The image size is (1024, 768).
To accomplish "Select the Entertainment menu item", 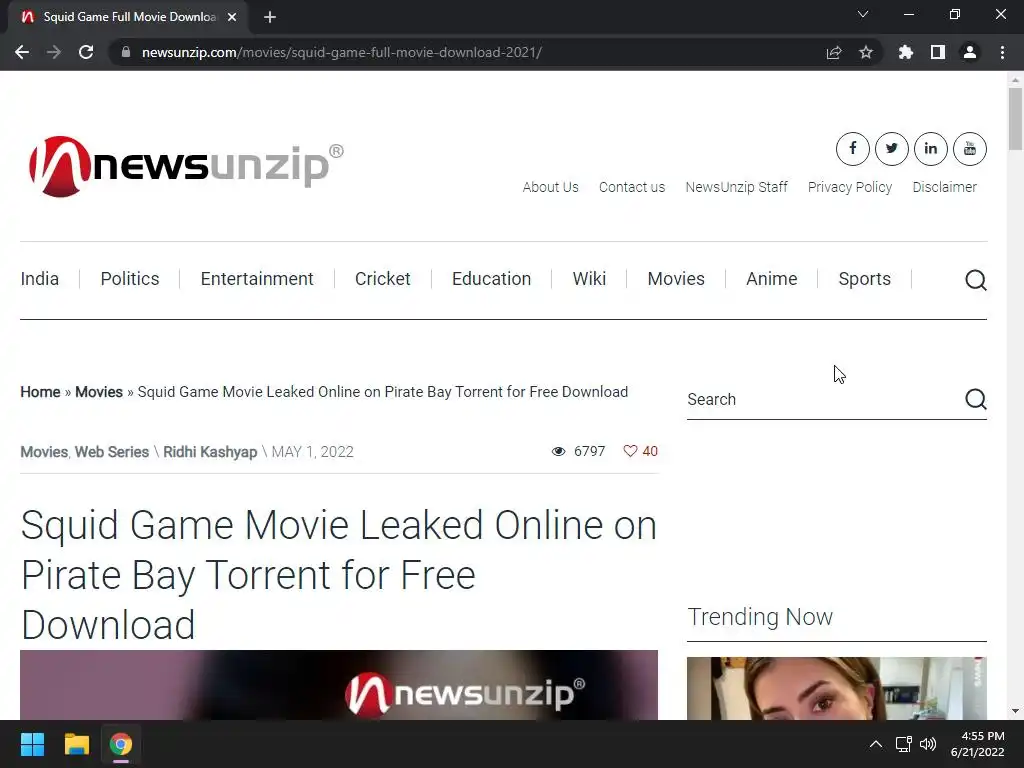I will 257,279.
